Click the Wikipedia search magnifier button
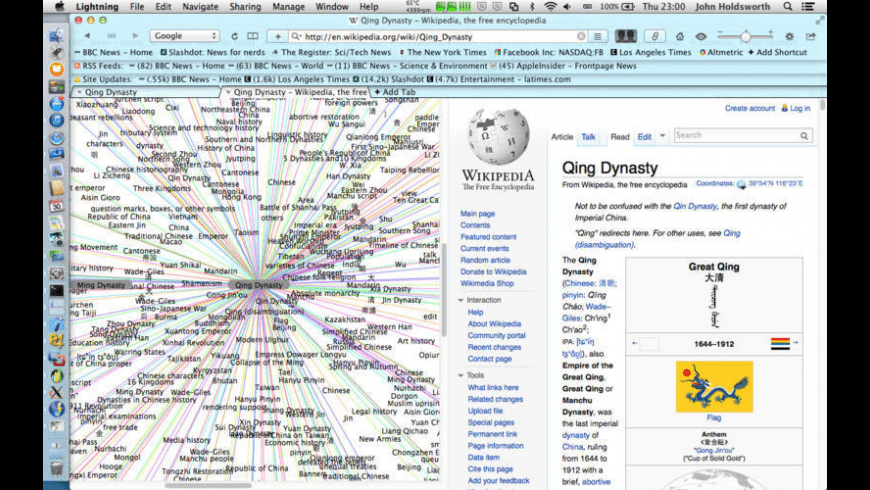 (x=804, y=136)
